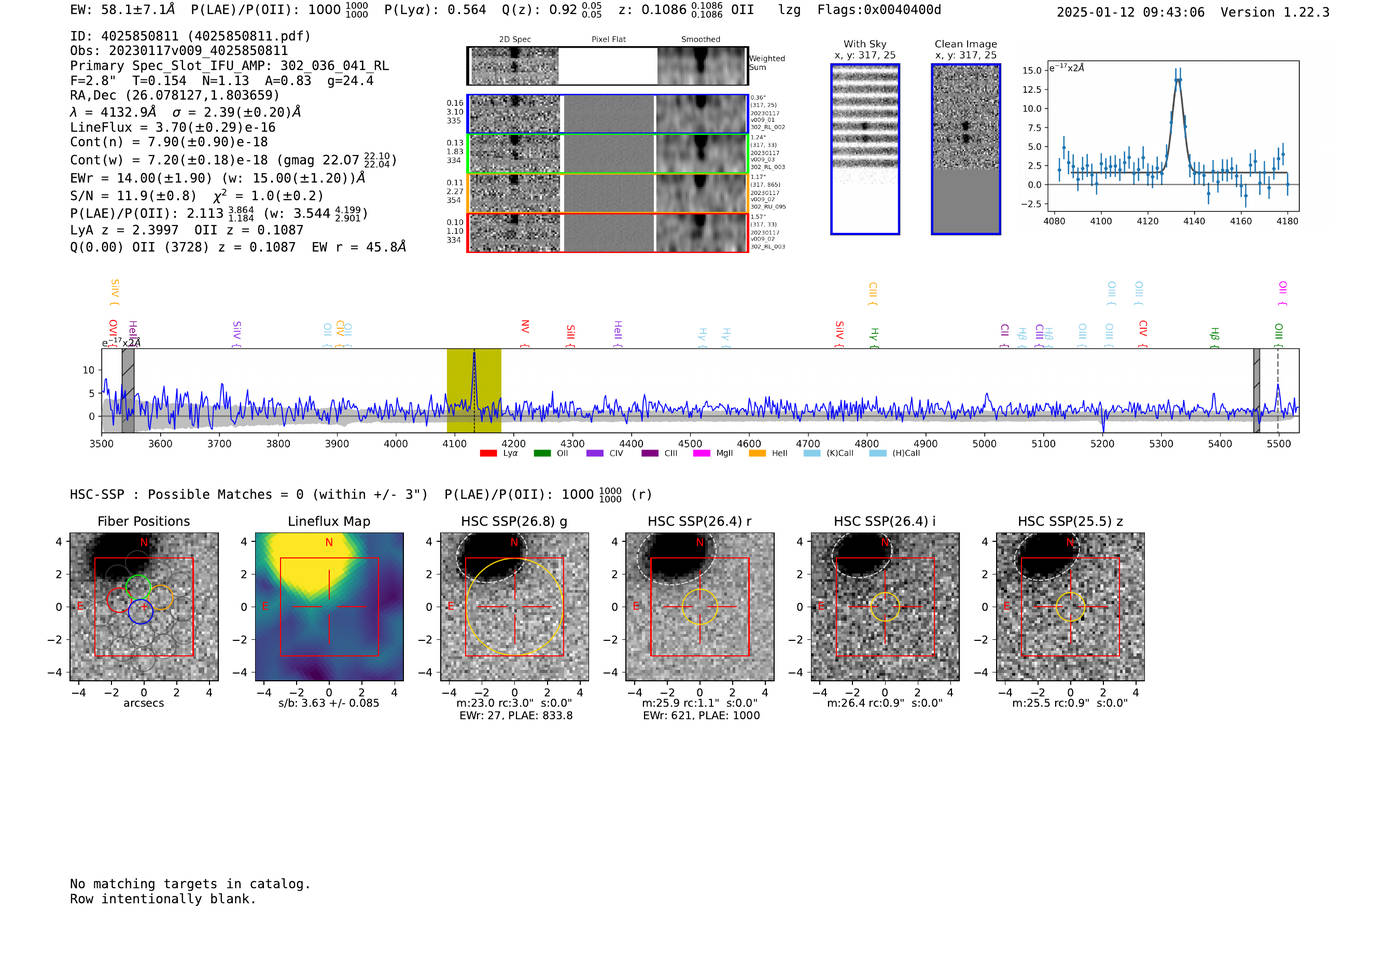
Task: Click the red OVI label at far left
Action: pos(113,333)
